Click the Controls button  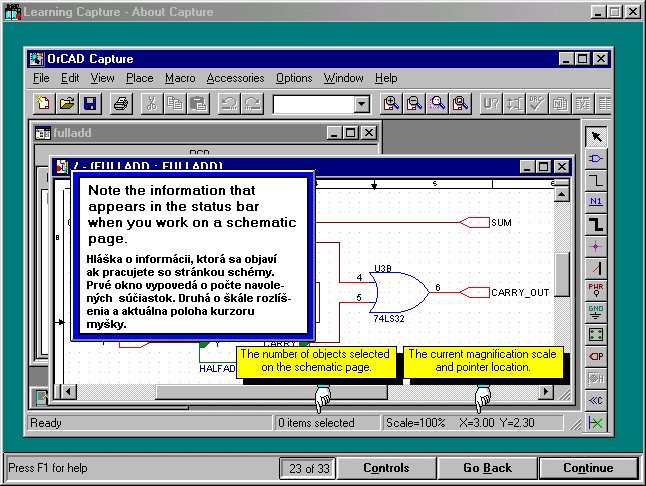point(386,468)
